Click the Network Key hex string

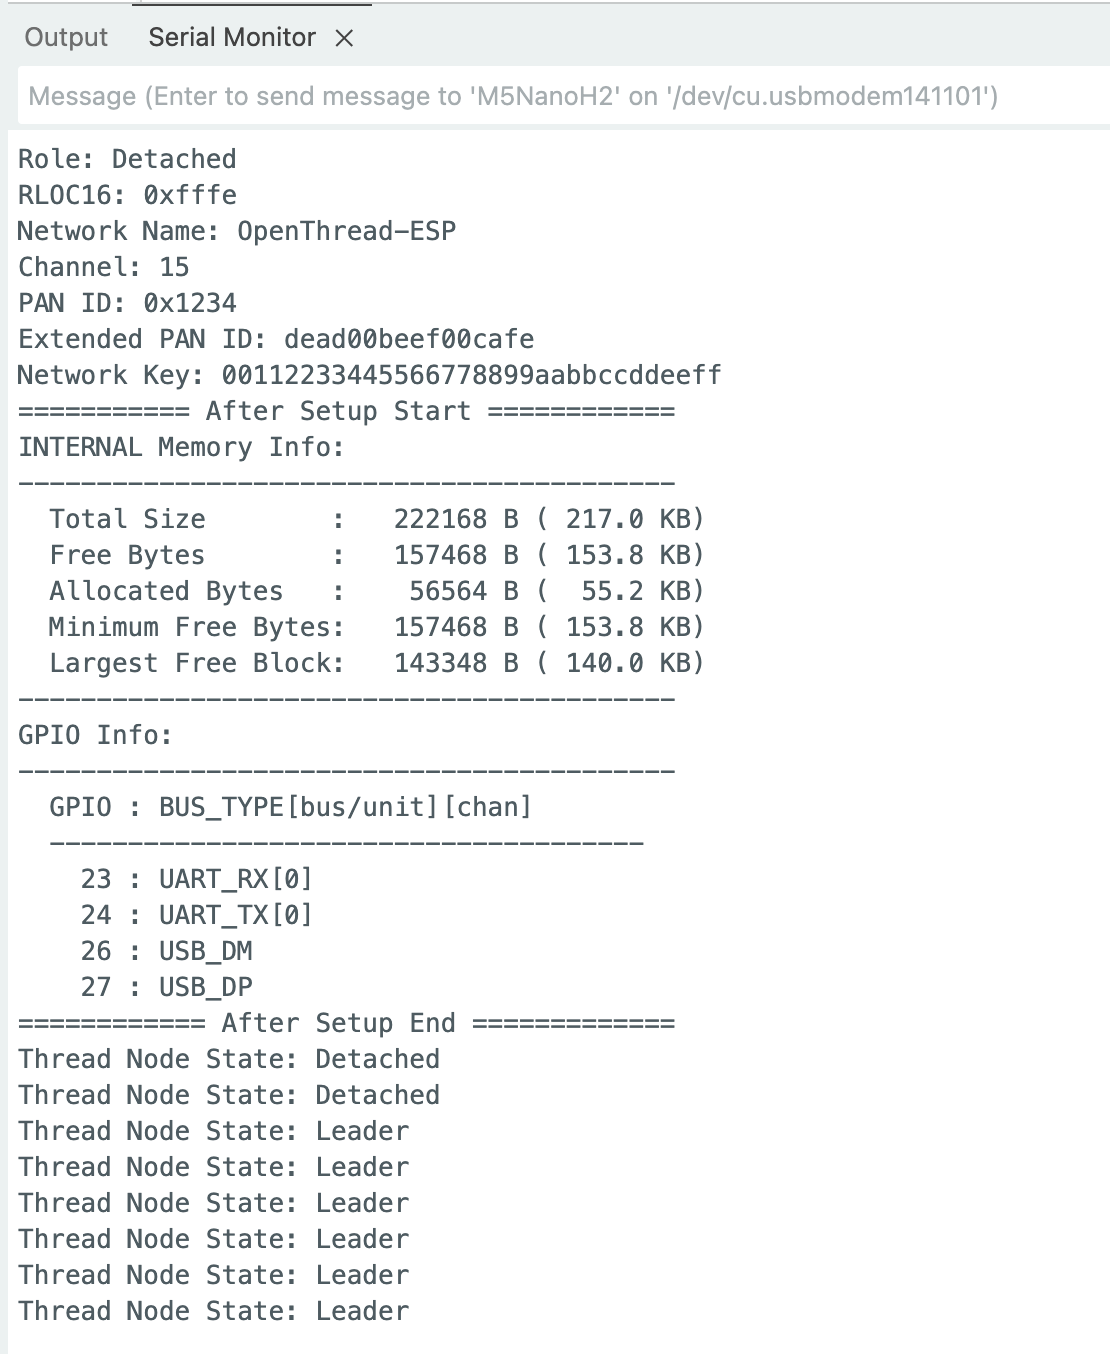coord(471,375)
